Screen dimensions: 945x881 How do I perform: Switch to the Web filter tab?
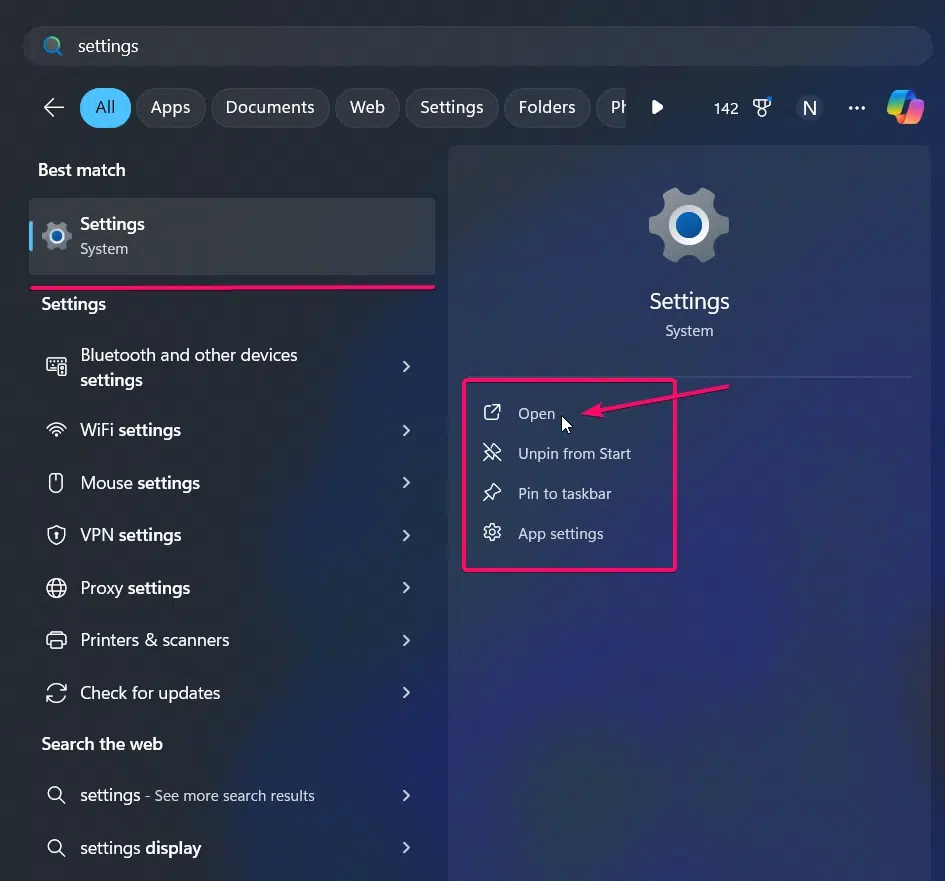367,107
